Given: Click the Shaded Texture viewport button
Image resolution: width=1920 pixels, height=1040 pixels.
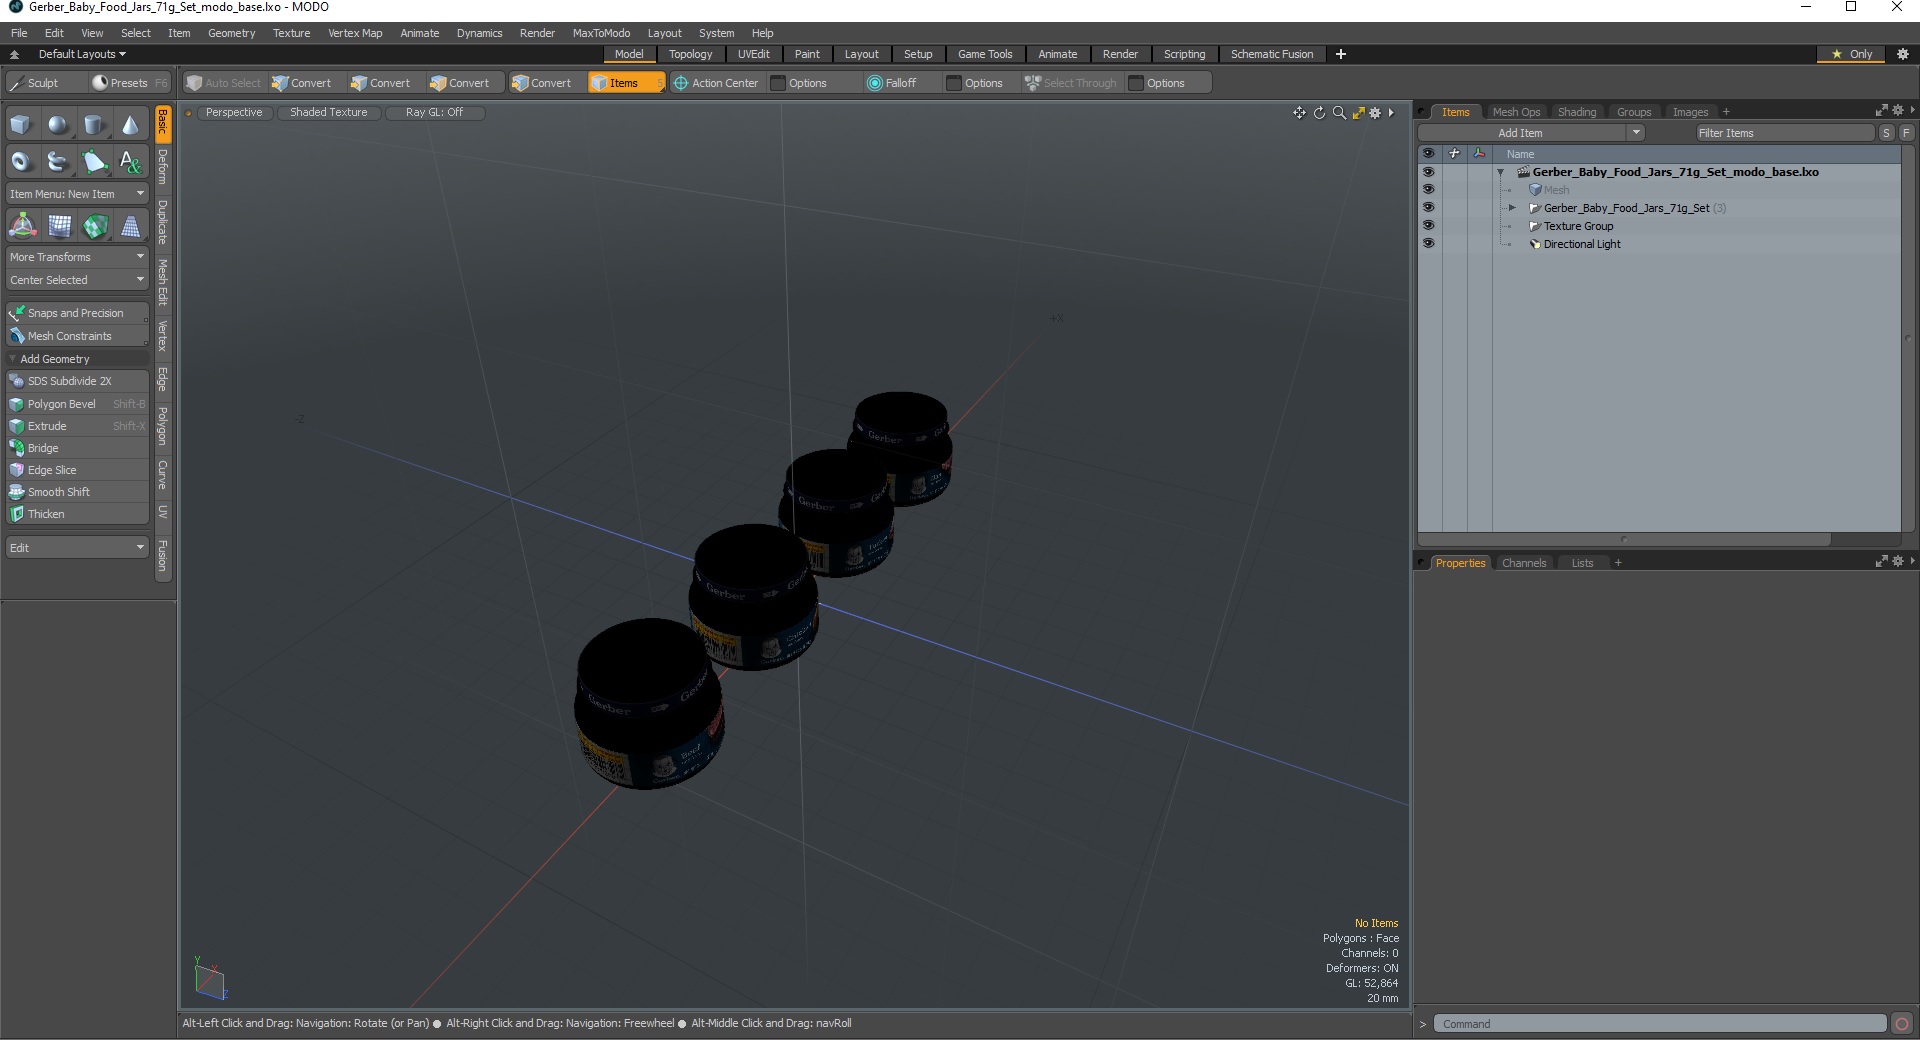Looking at the screenshot, I should (x=328, y=112).
